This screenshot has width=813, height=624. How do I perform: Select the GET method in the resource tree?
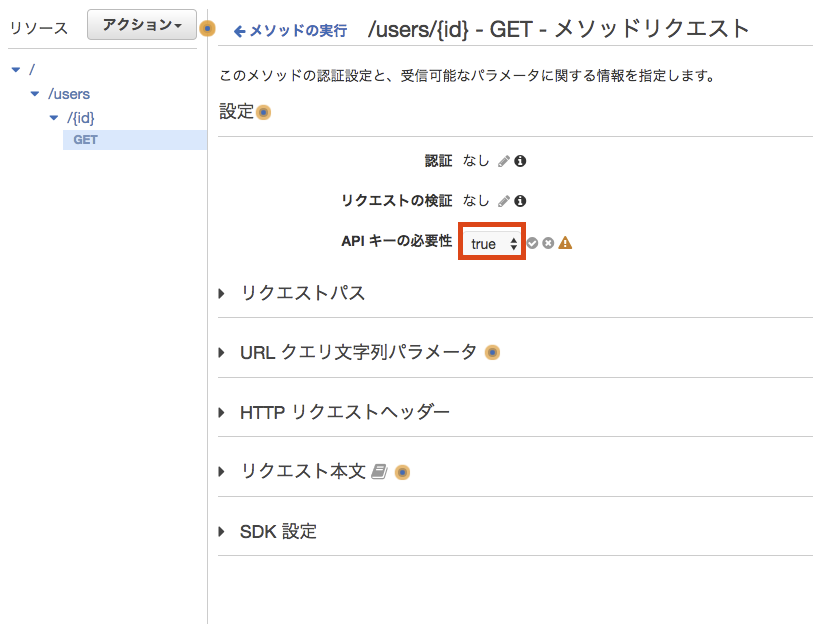[86, 140]
